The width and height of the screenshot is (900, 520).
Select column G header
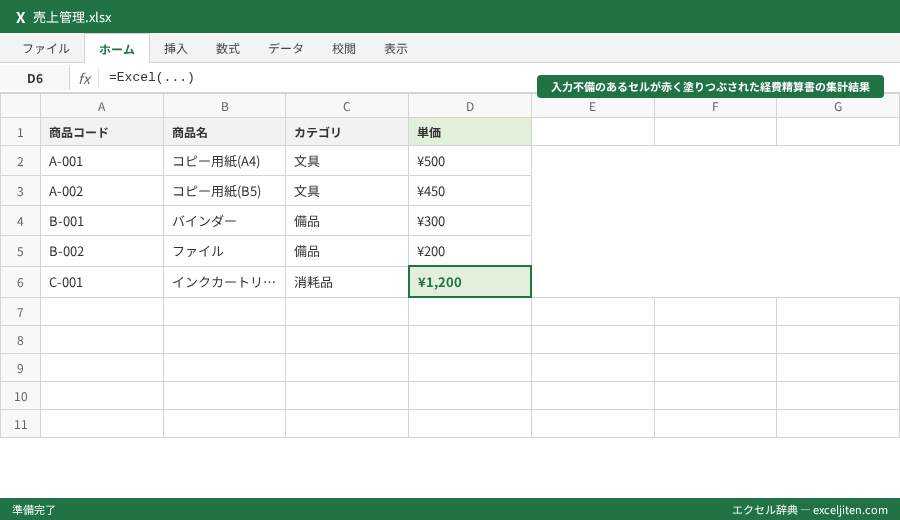(x=838, y=106)
